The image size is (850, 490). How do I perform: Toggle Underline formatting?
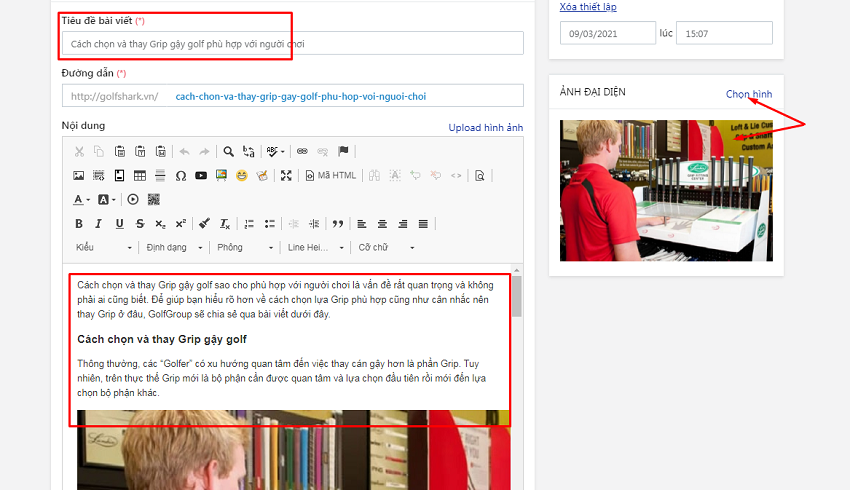(x=119, y=224)
